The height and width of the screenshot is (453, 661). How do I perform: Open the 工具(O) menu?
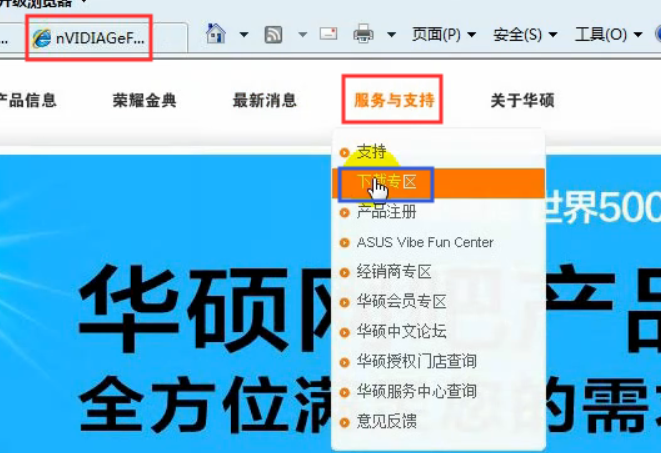pos(608,35)
